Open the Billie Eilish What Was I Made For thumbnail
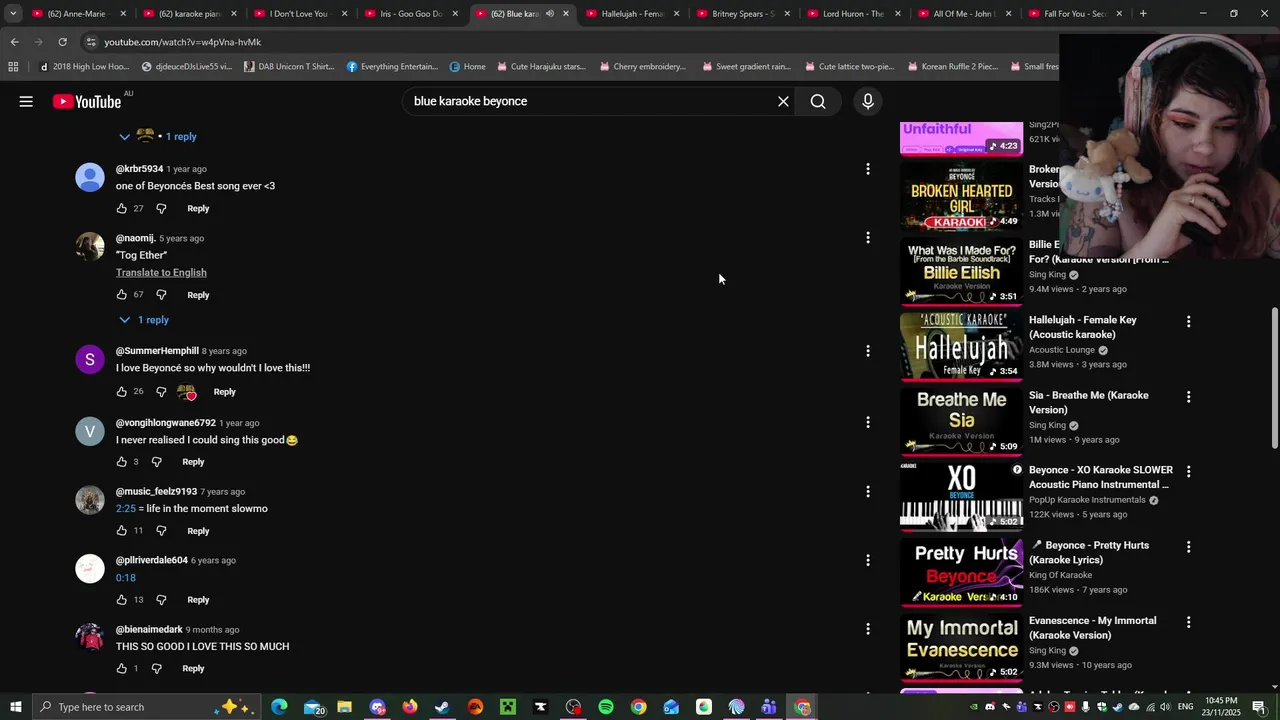This screenshot has height=720, width=1280. [961, 270]
